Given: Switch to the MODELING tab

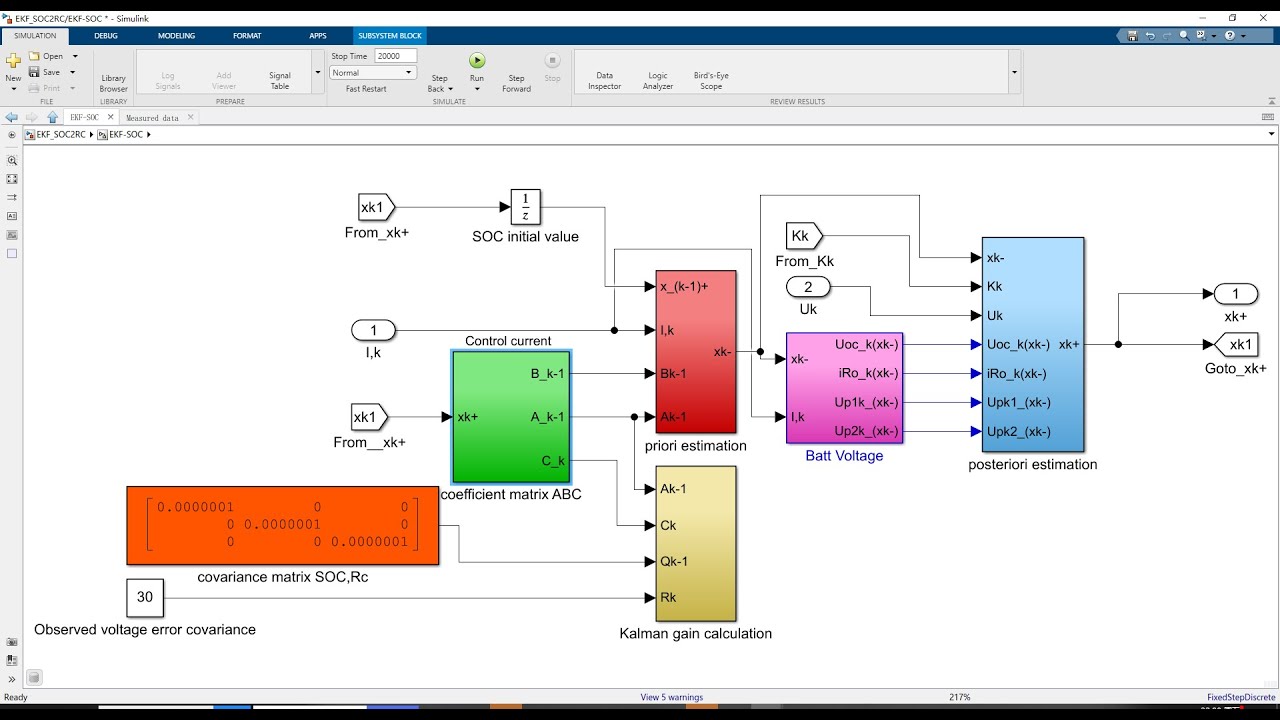Looking at the screenshot, I should (177, 35).
